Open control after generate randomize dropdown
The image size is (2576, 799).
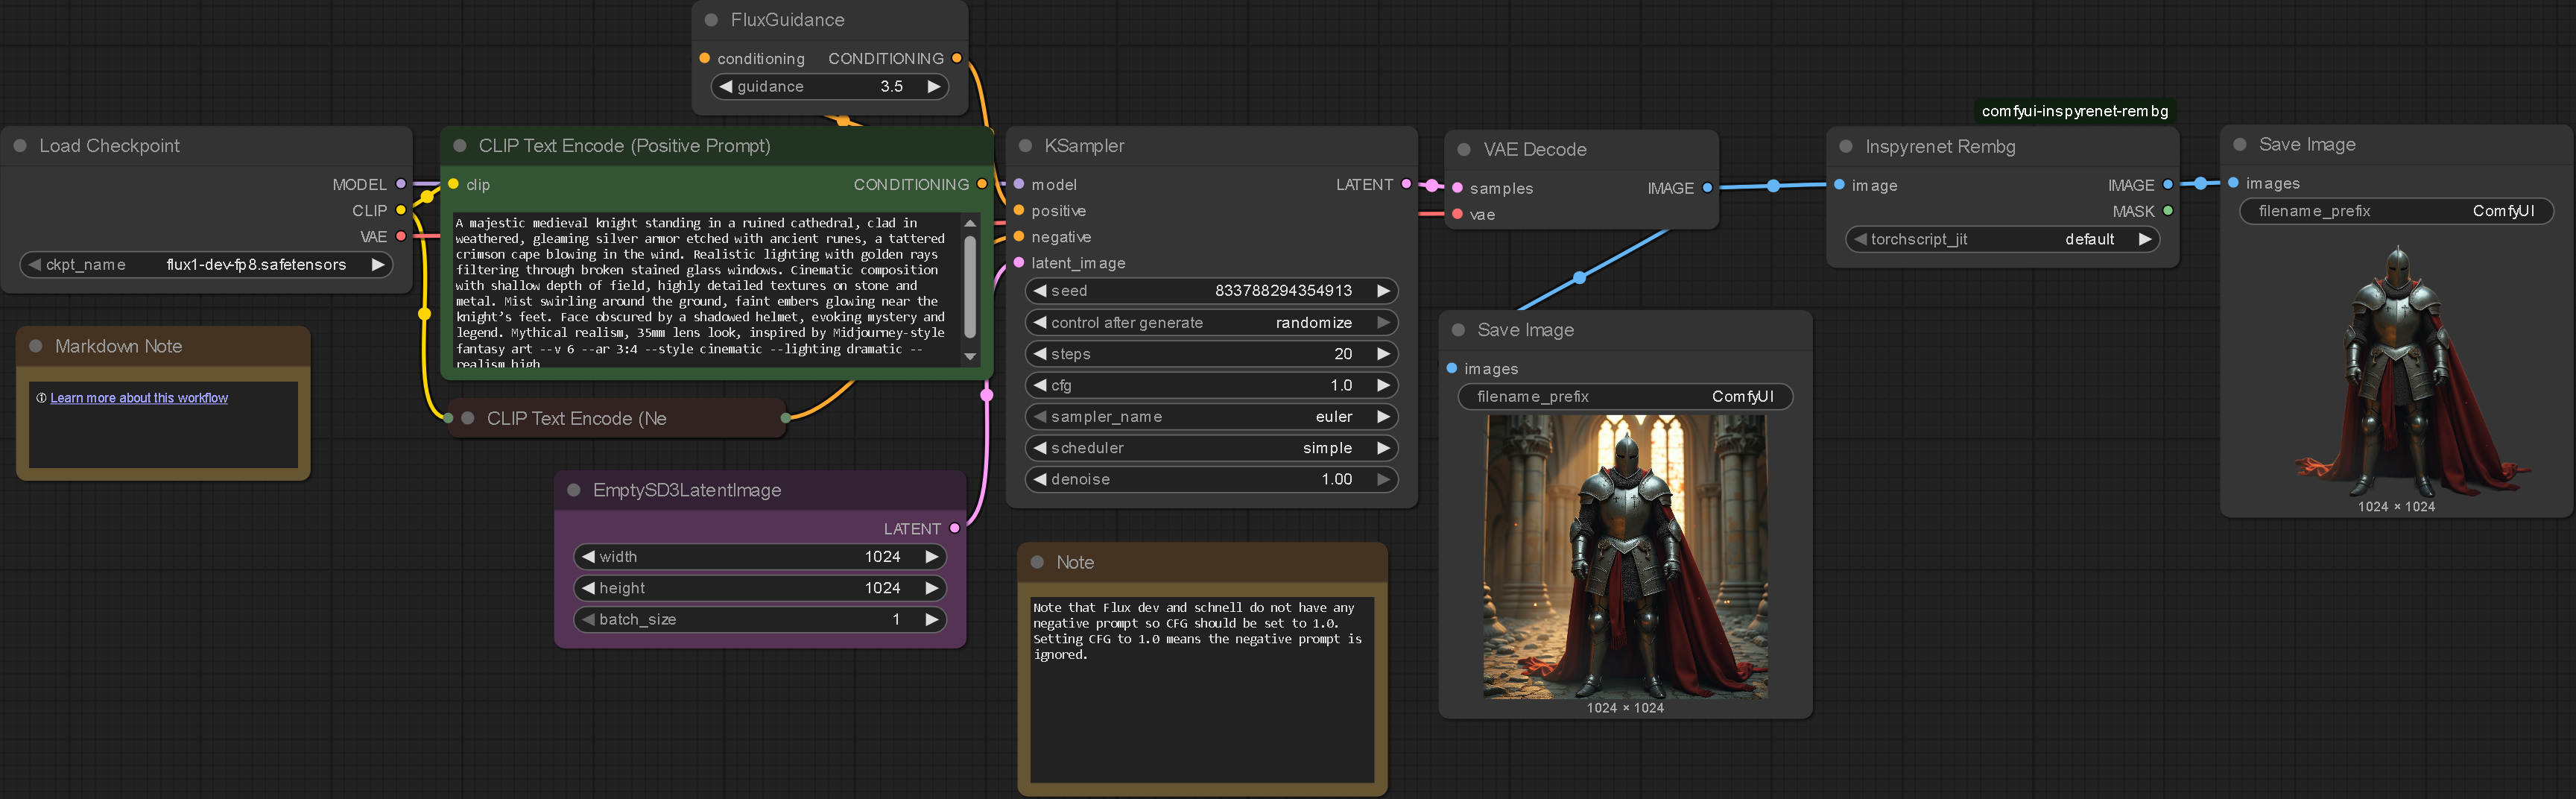coord(1212,323)
